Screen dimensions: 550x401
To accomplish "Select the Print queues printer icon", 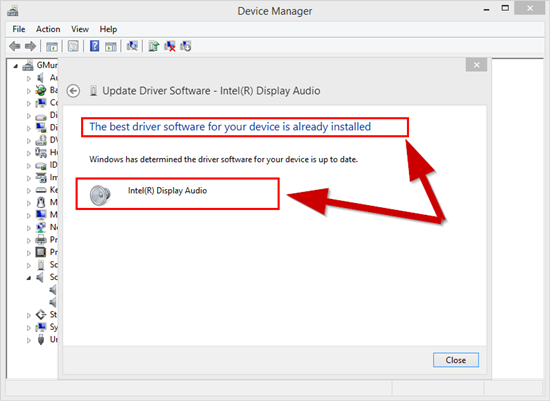I will coord(41,240).
